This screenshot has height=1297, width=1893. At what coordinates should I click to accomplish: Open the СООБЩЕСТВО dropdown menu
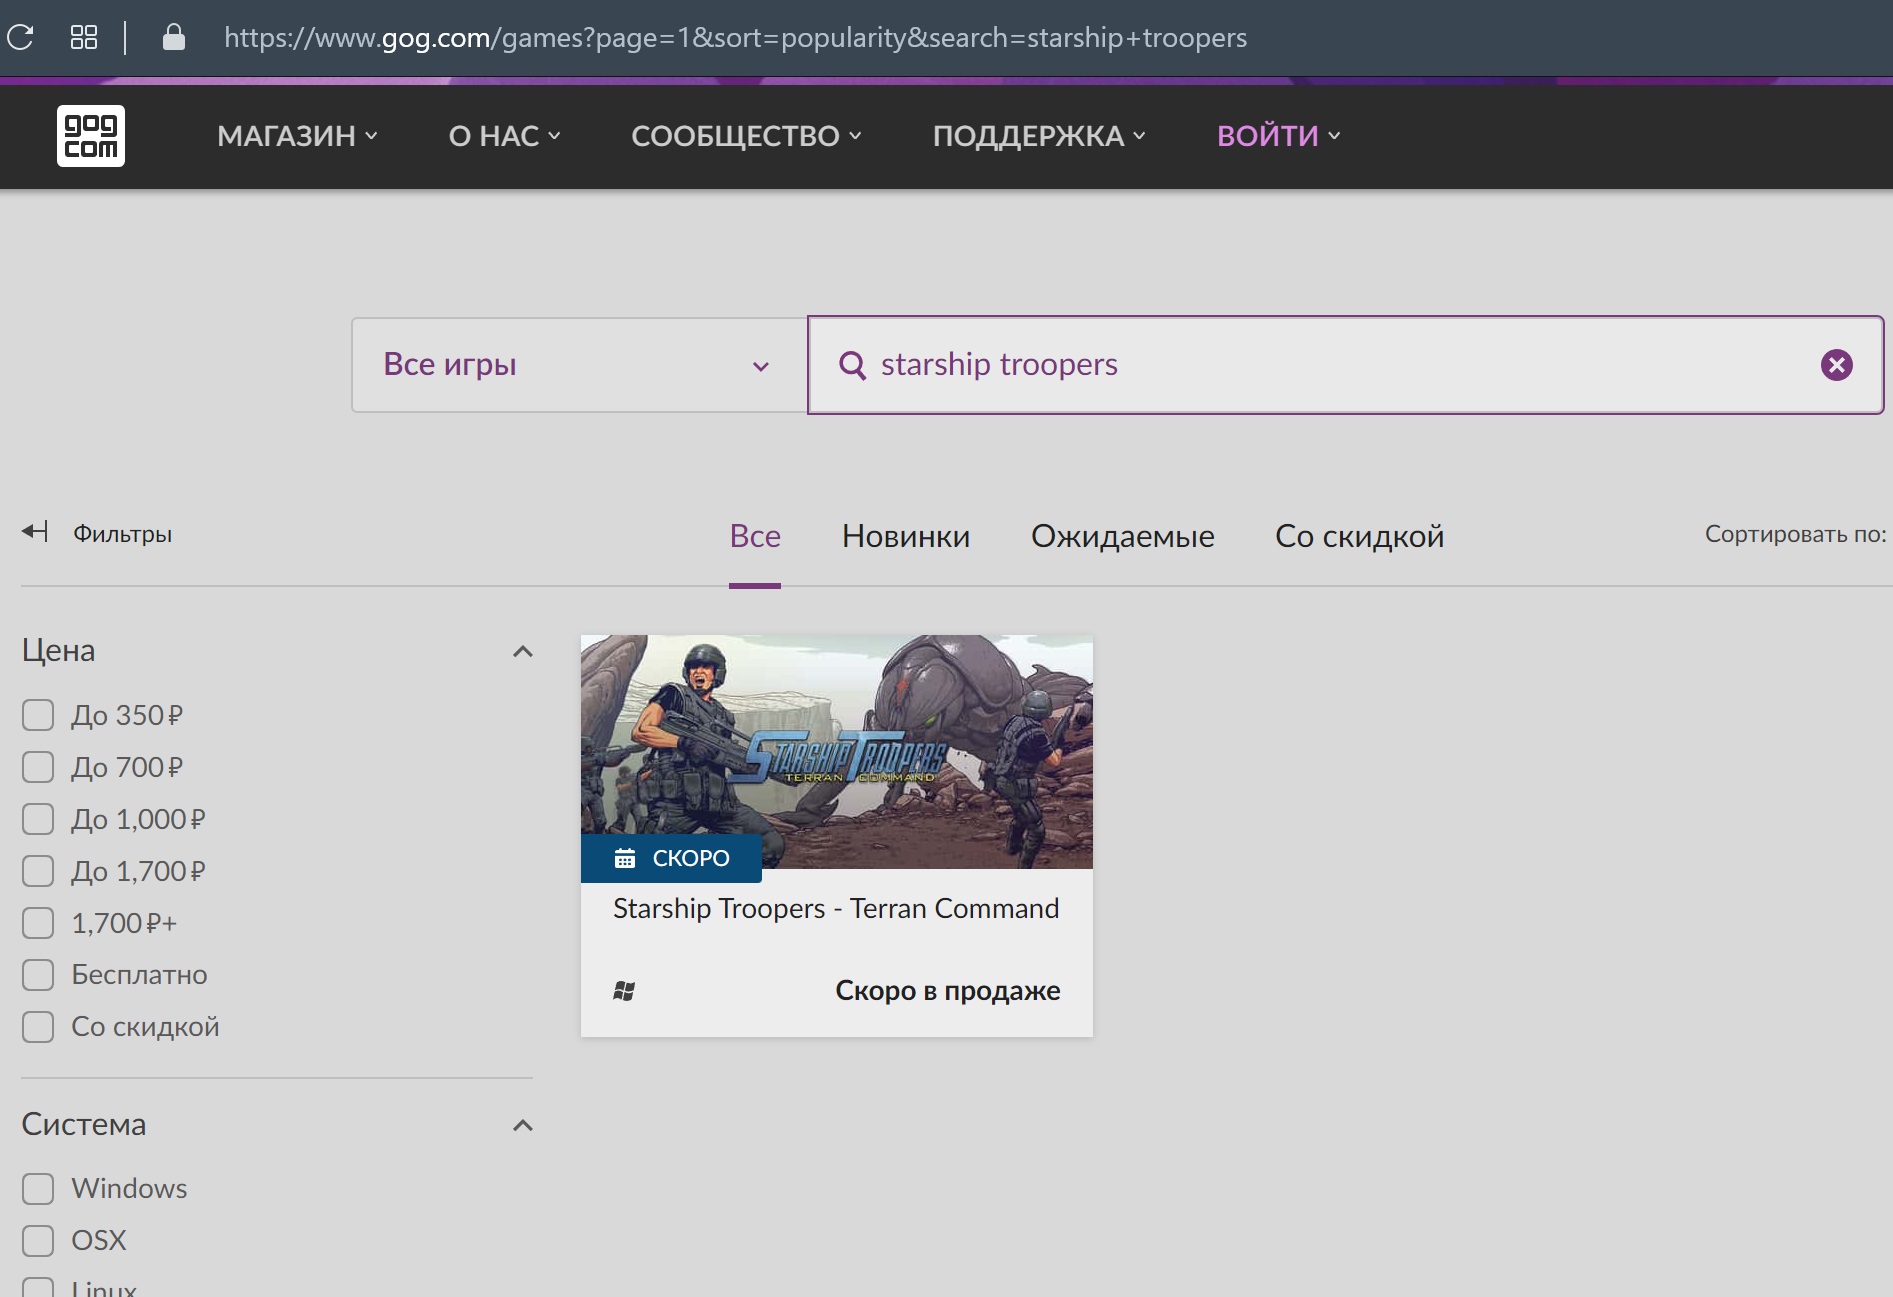tap(746, 136)
